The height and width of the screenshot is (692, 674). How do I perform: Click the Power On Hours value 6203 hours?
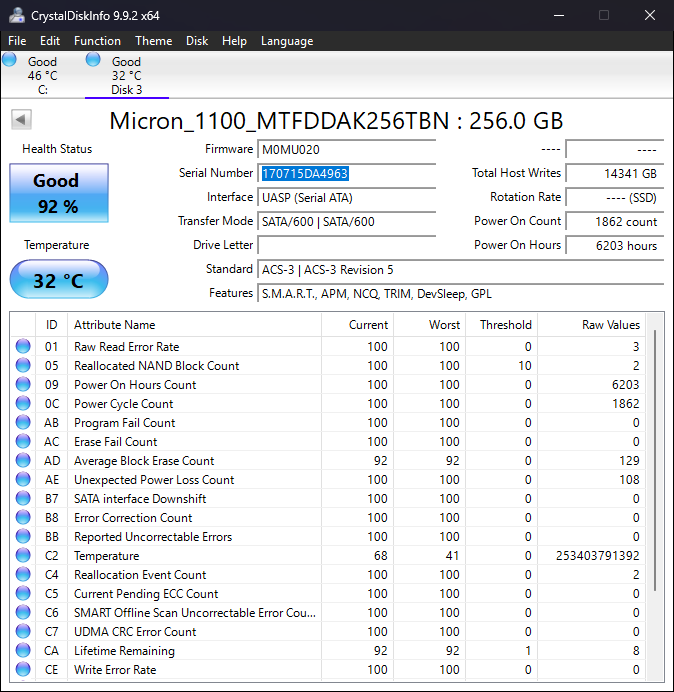pyautogui.click(x=614, y=245)
